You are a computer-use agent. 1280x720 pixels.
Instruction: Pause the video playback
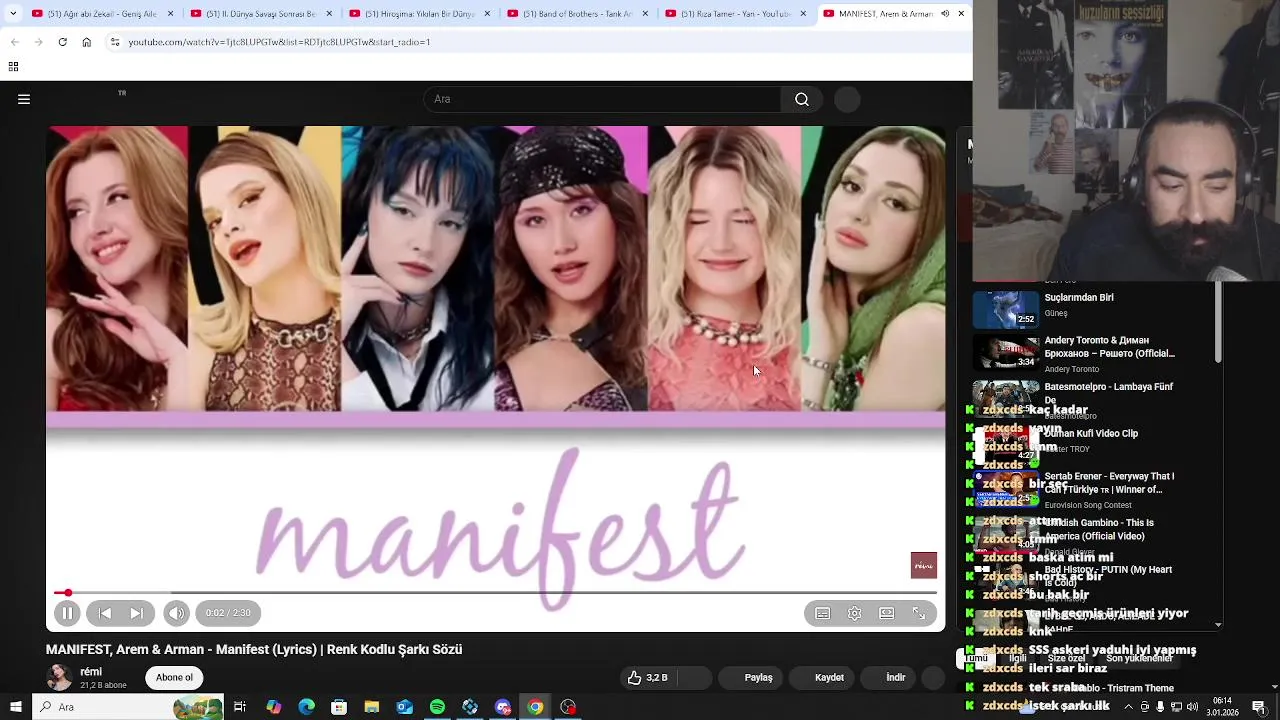pos(67,613)
